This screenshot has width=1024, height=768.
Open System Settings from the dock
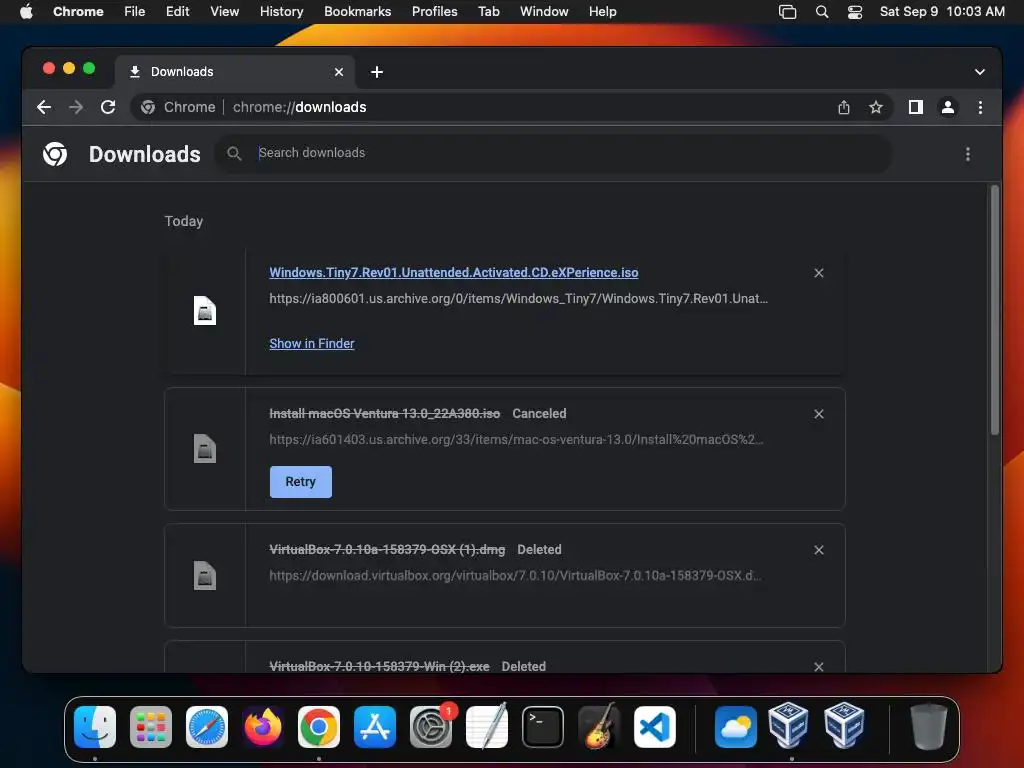pyautogui.click(x=431, y=727)
